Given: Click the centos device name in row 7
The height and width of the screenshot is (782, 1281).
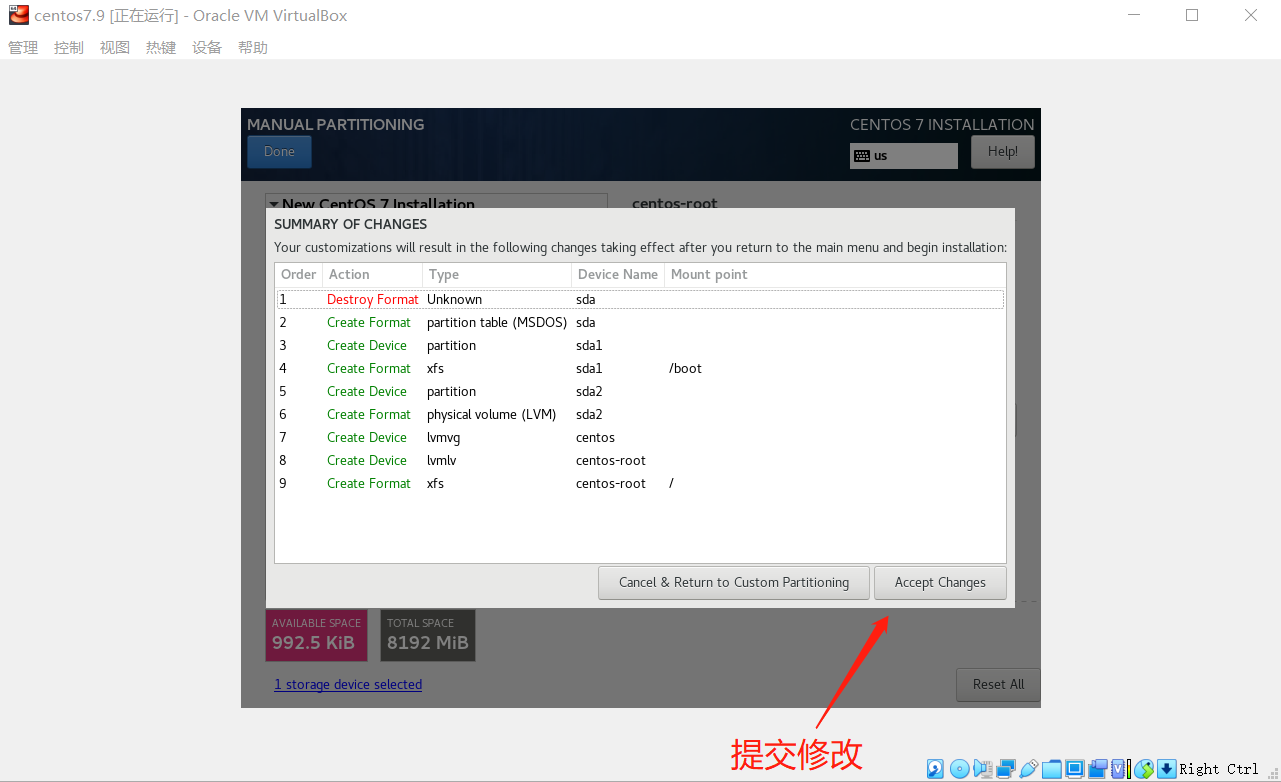Looking at the screenshot, I should point(595,437).
